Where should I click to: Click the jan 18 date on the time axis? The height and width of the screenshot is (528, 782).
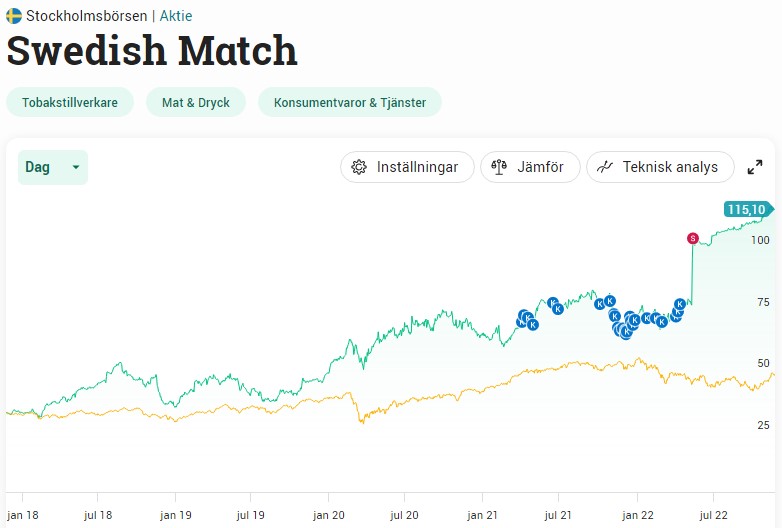pos(22,514)
